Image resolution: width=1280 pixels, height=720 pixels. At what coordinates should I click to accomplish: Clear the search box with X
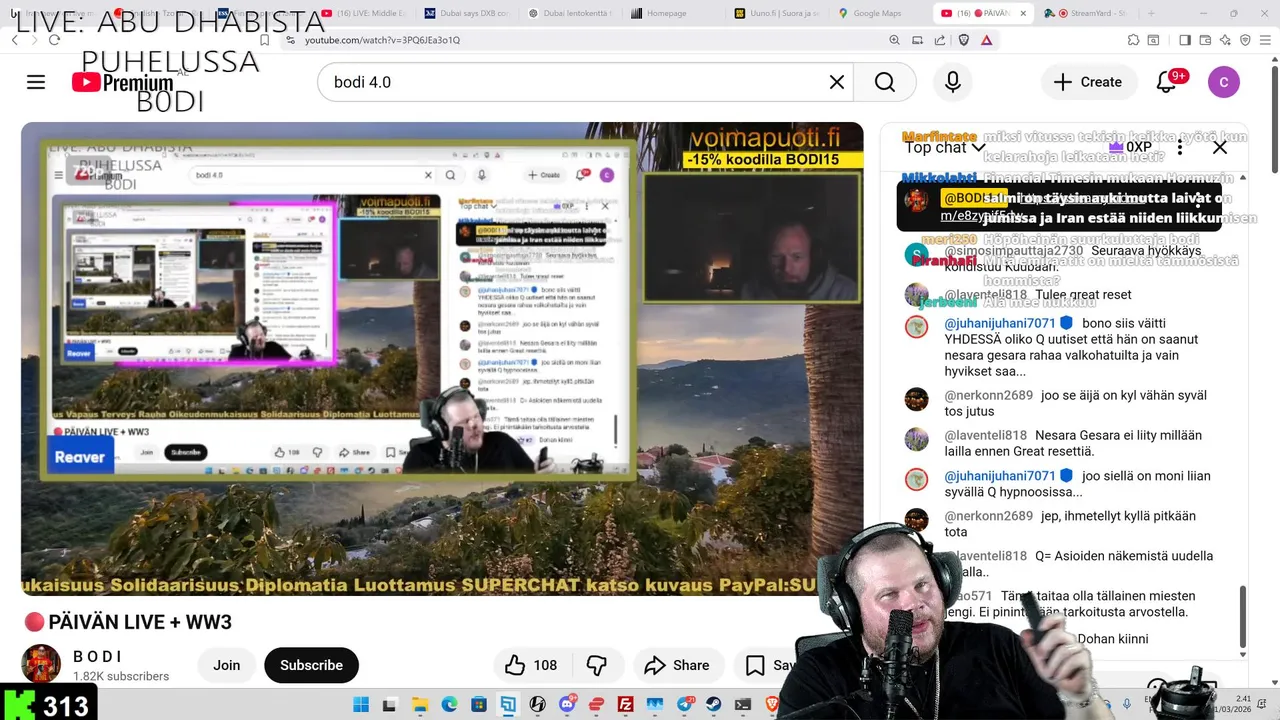[837, 82]
